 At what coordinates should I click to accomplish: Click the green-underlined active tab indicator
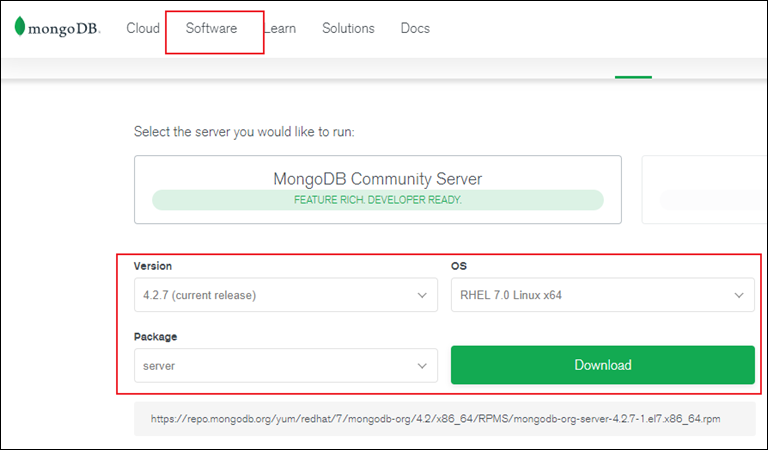pos(633,77)
